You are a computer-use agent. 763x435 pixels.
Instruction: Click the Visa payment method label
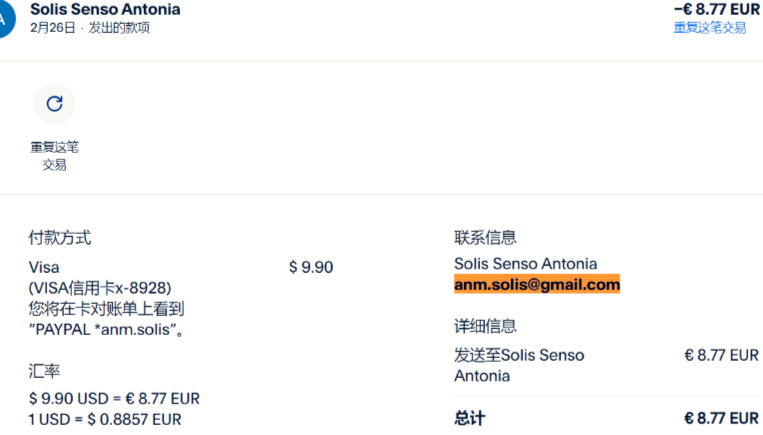click(x=44, y=267)
